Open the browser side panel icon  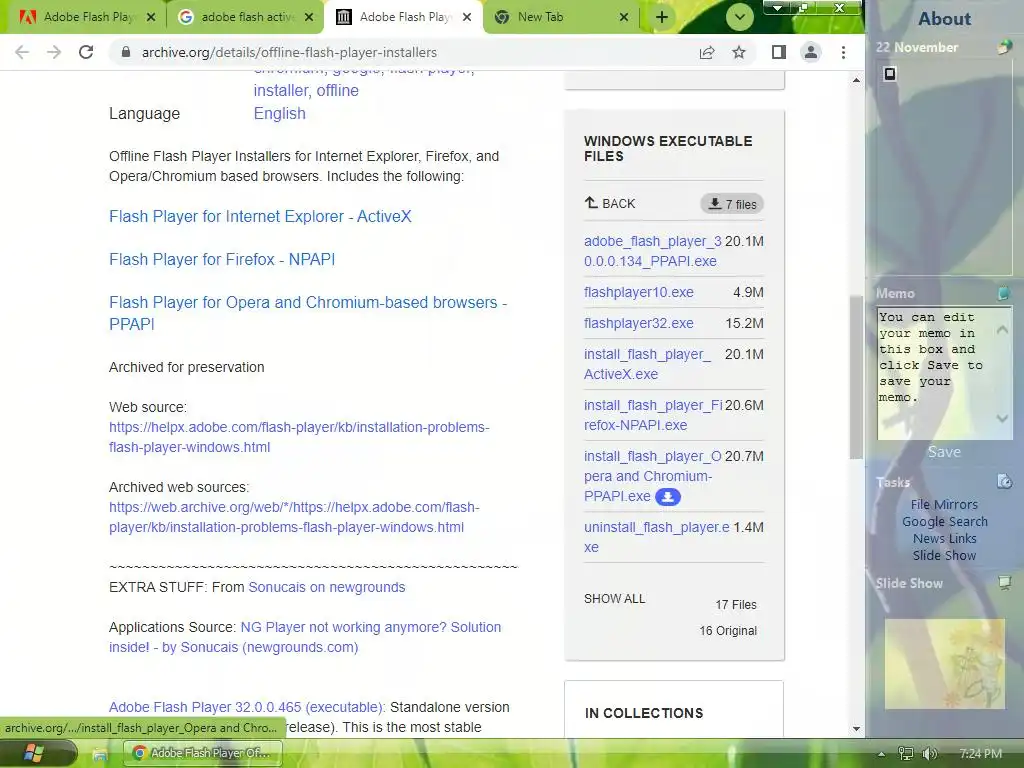[x=778, y=52]
